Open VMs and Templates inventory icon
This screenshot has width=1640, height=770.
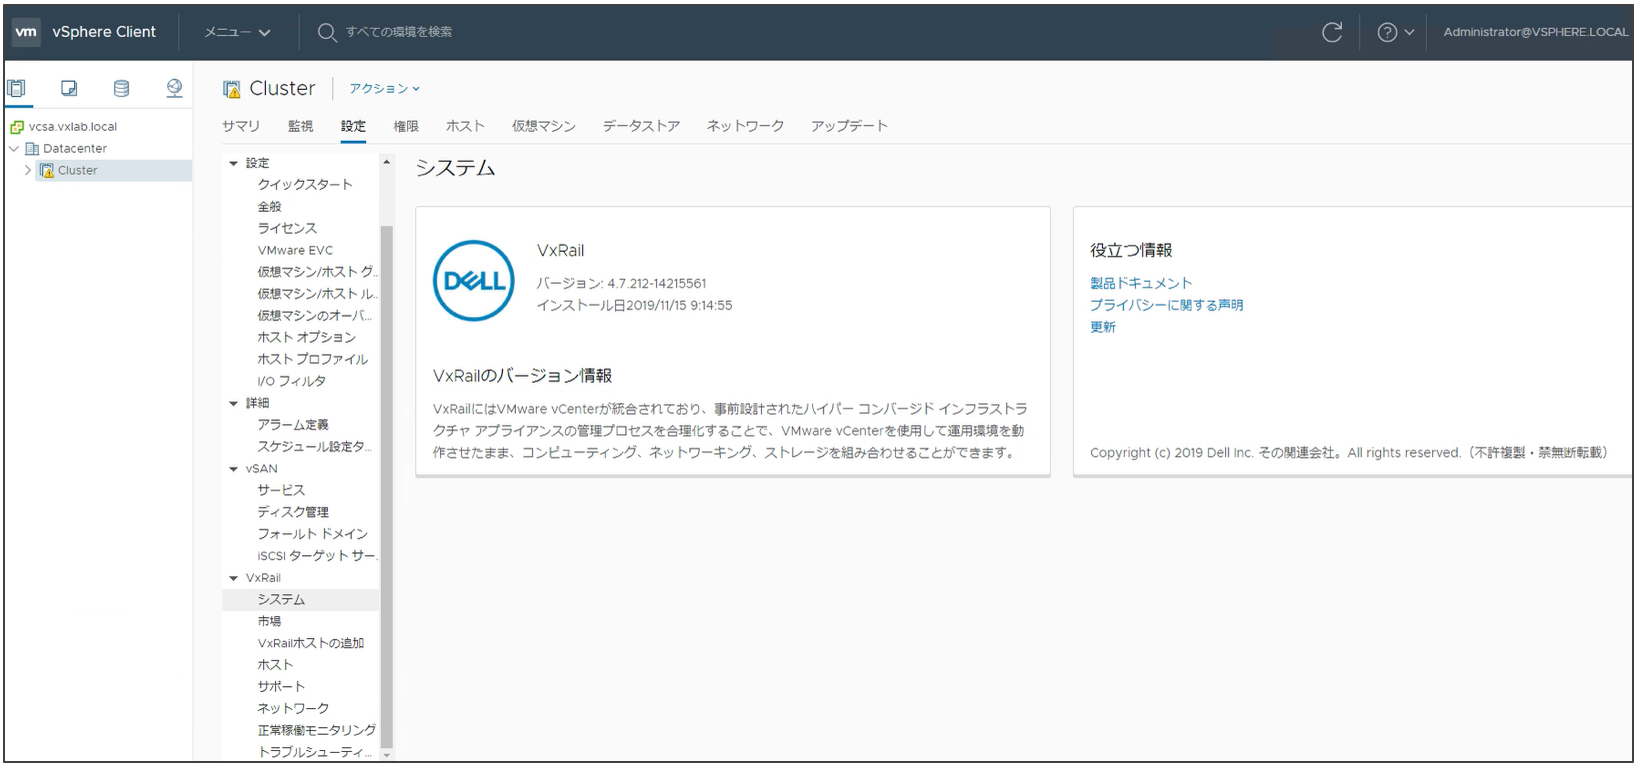click(x=69, y=88)
